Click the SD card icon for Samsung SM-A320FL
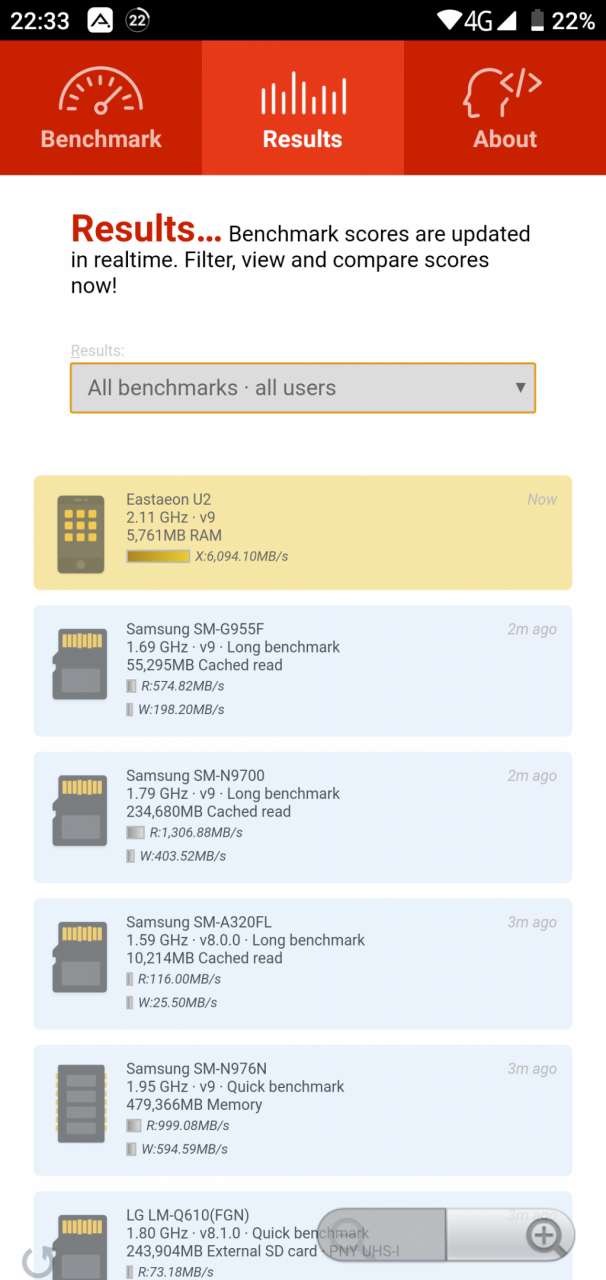 coord(80,958)
